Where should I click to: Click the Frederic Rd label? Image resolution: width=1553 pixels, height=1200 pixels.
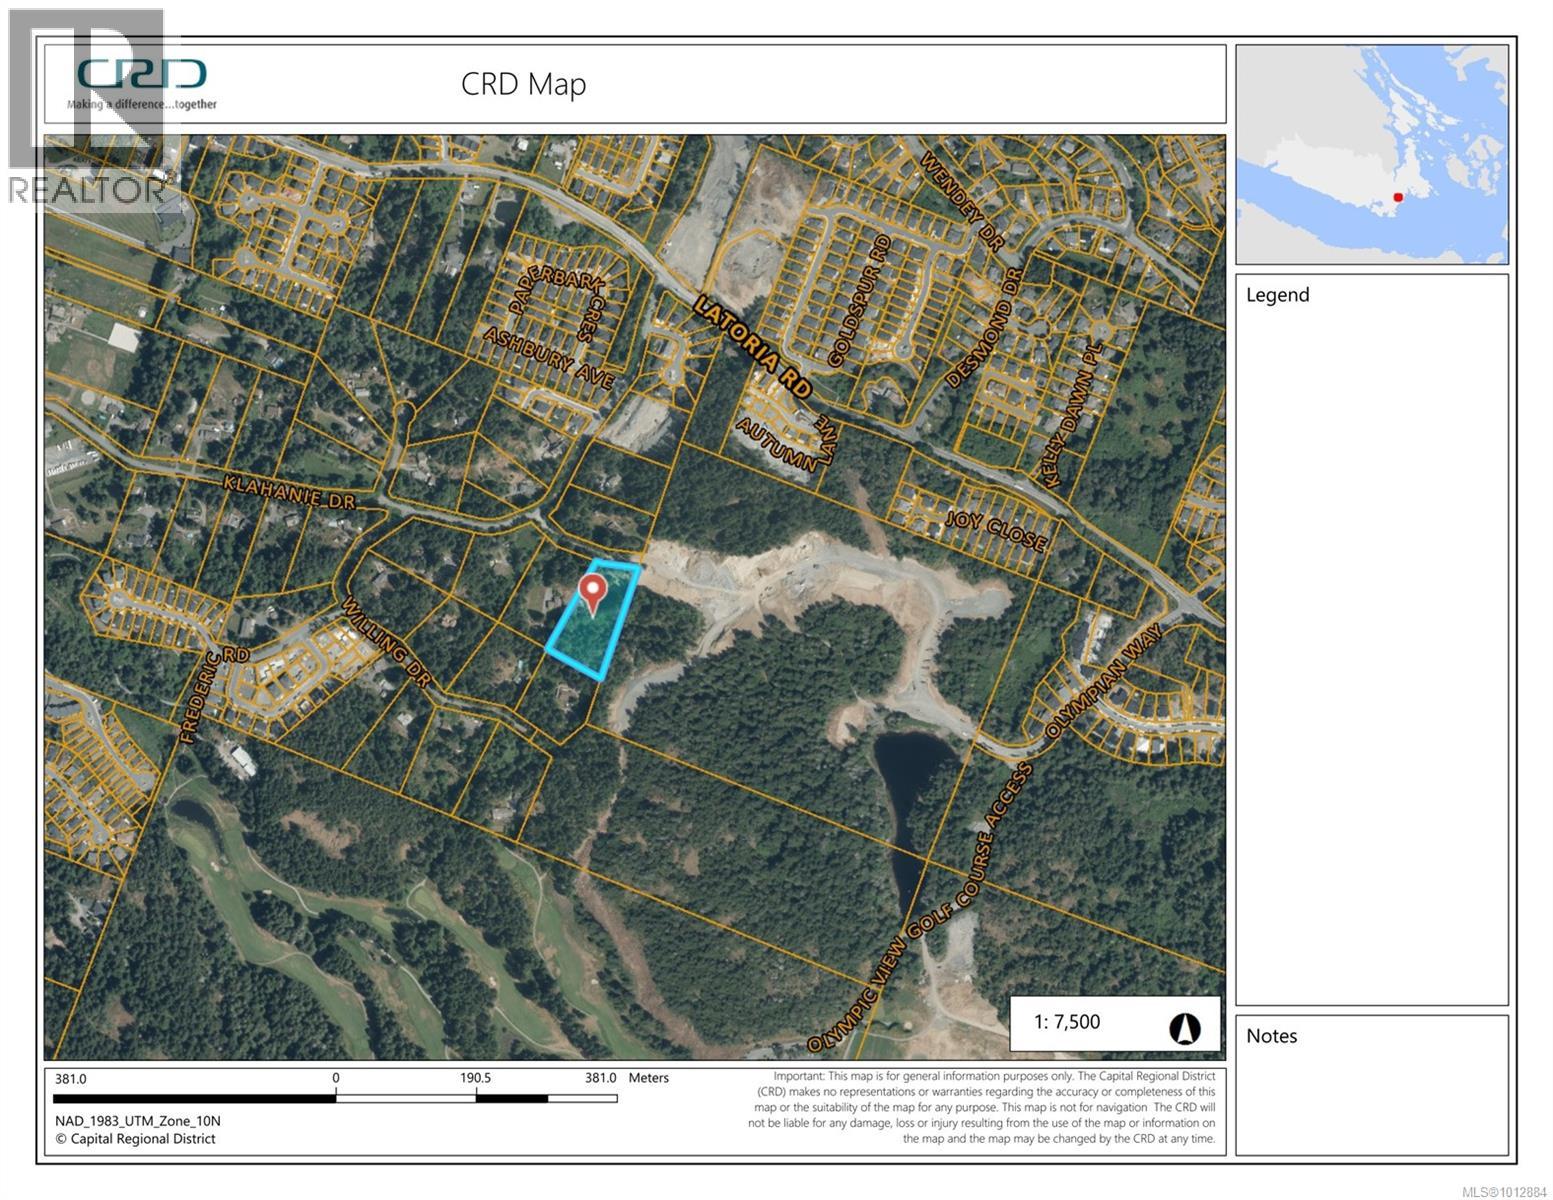tap(201, 695)
